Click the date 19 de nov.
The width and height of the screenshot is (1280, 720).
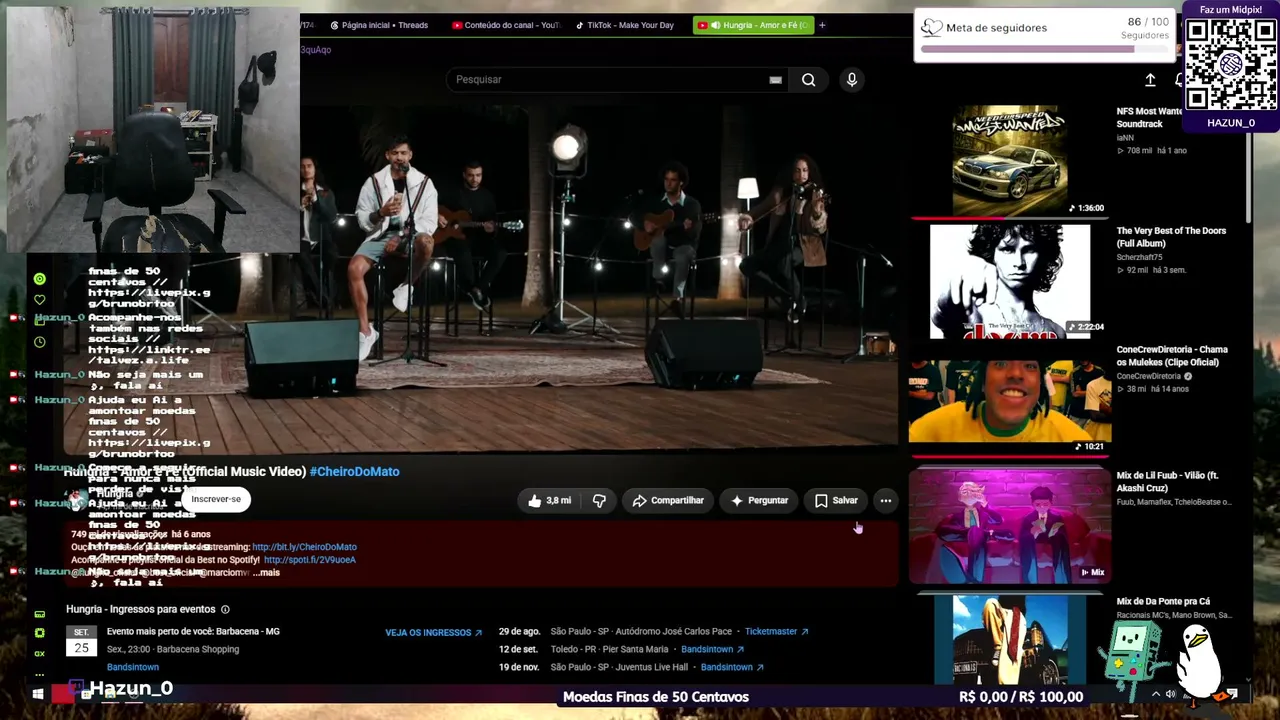click(x=519, y=667)
